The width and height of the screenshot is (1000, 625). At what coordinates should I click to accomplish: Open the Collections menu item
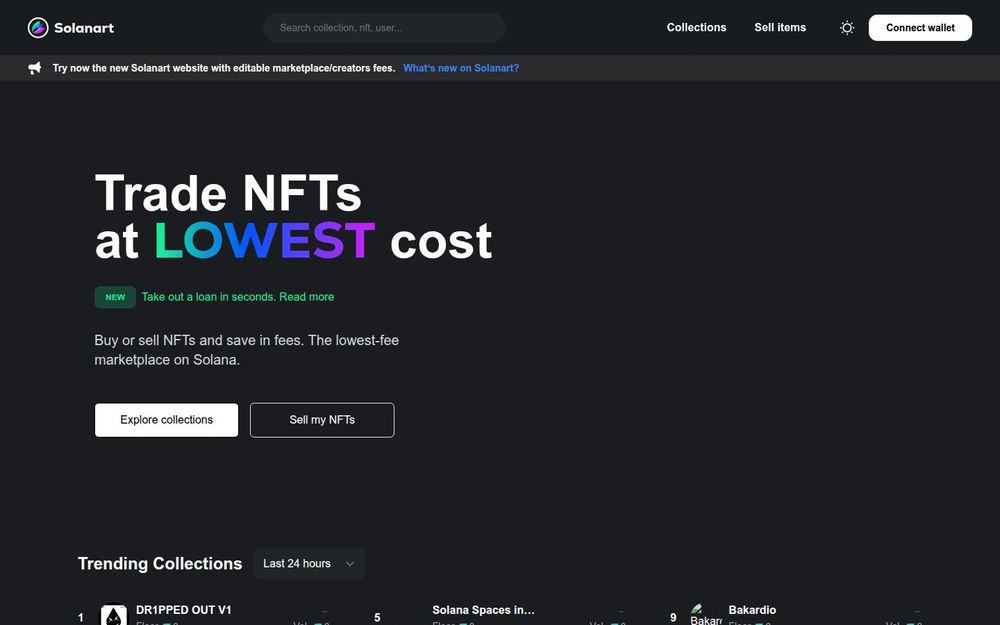[x=696, y=27]
